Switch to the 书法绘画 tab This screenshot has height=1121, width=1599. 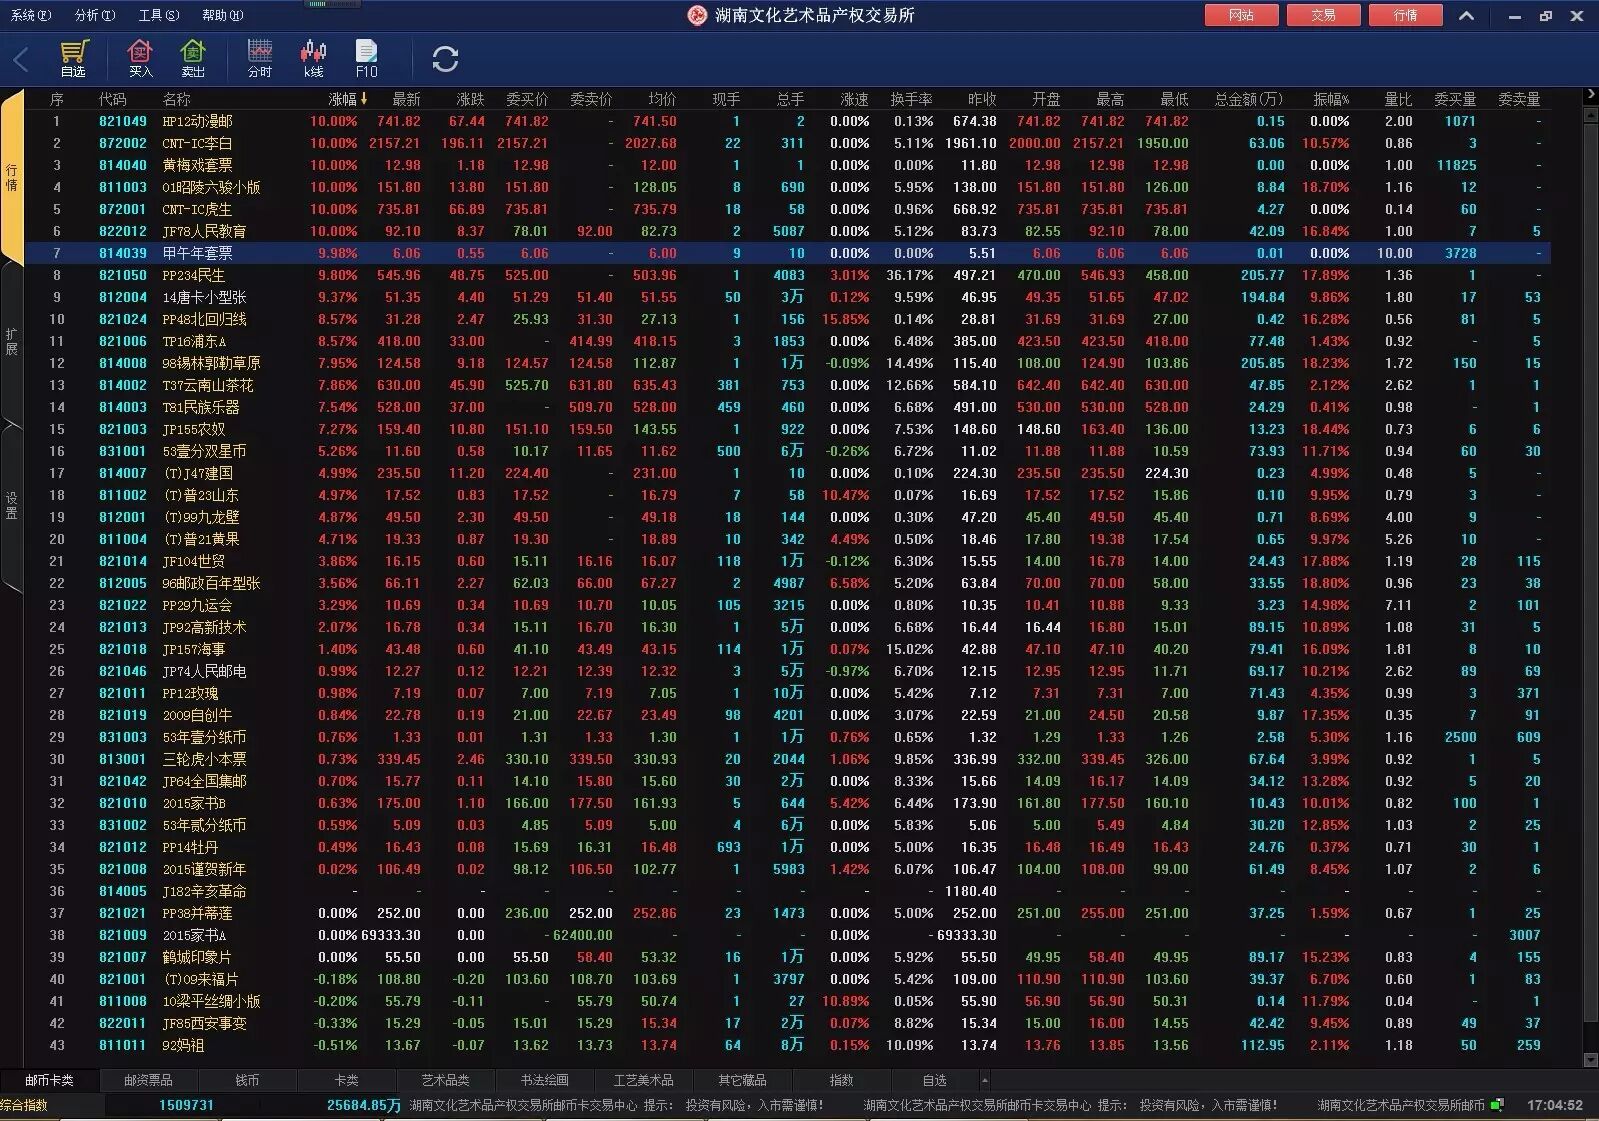545,1080
